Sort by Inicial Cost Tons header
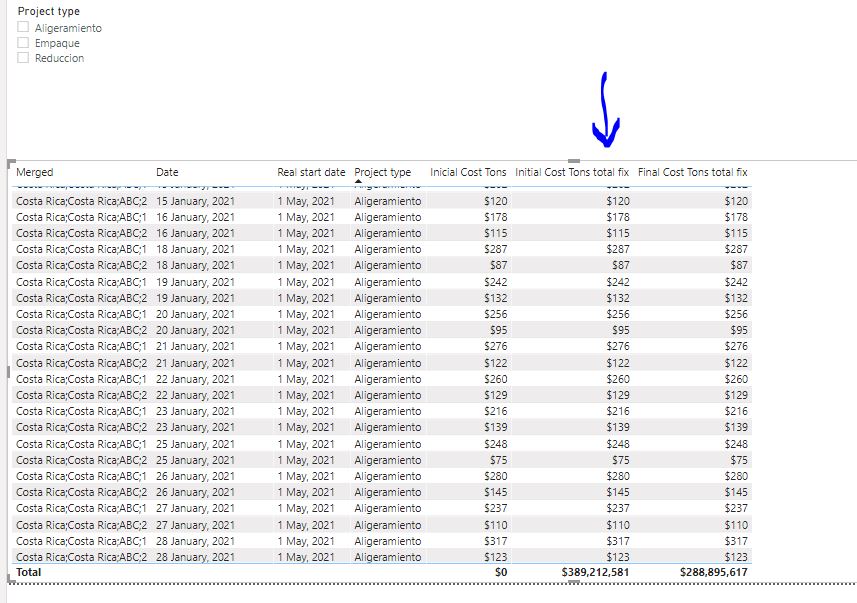 coord(468,172)
